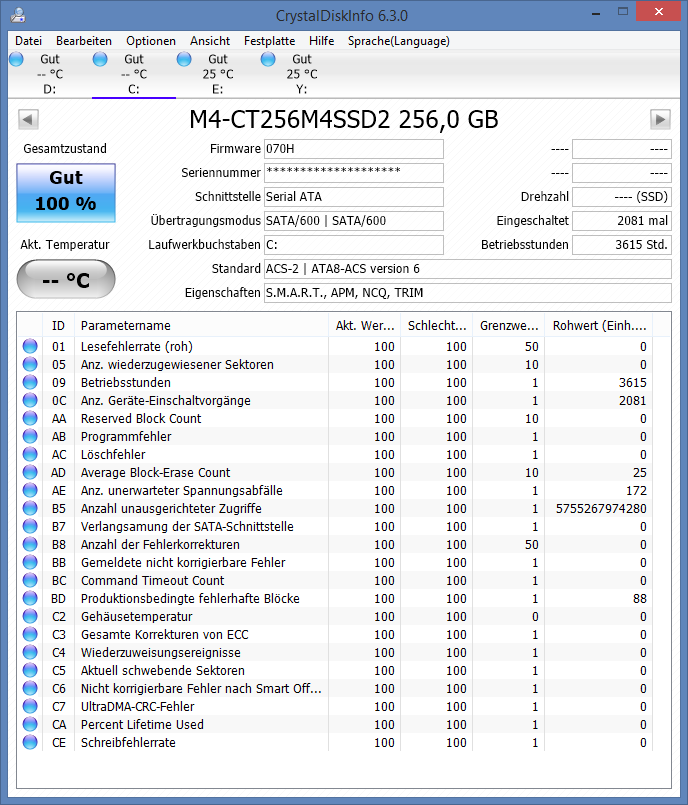Click the Firmware field showing 070H

pos(354,149)
